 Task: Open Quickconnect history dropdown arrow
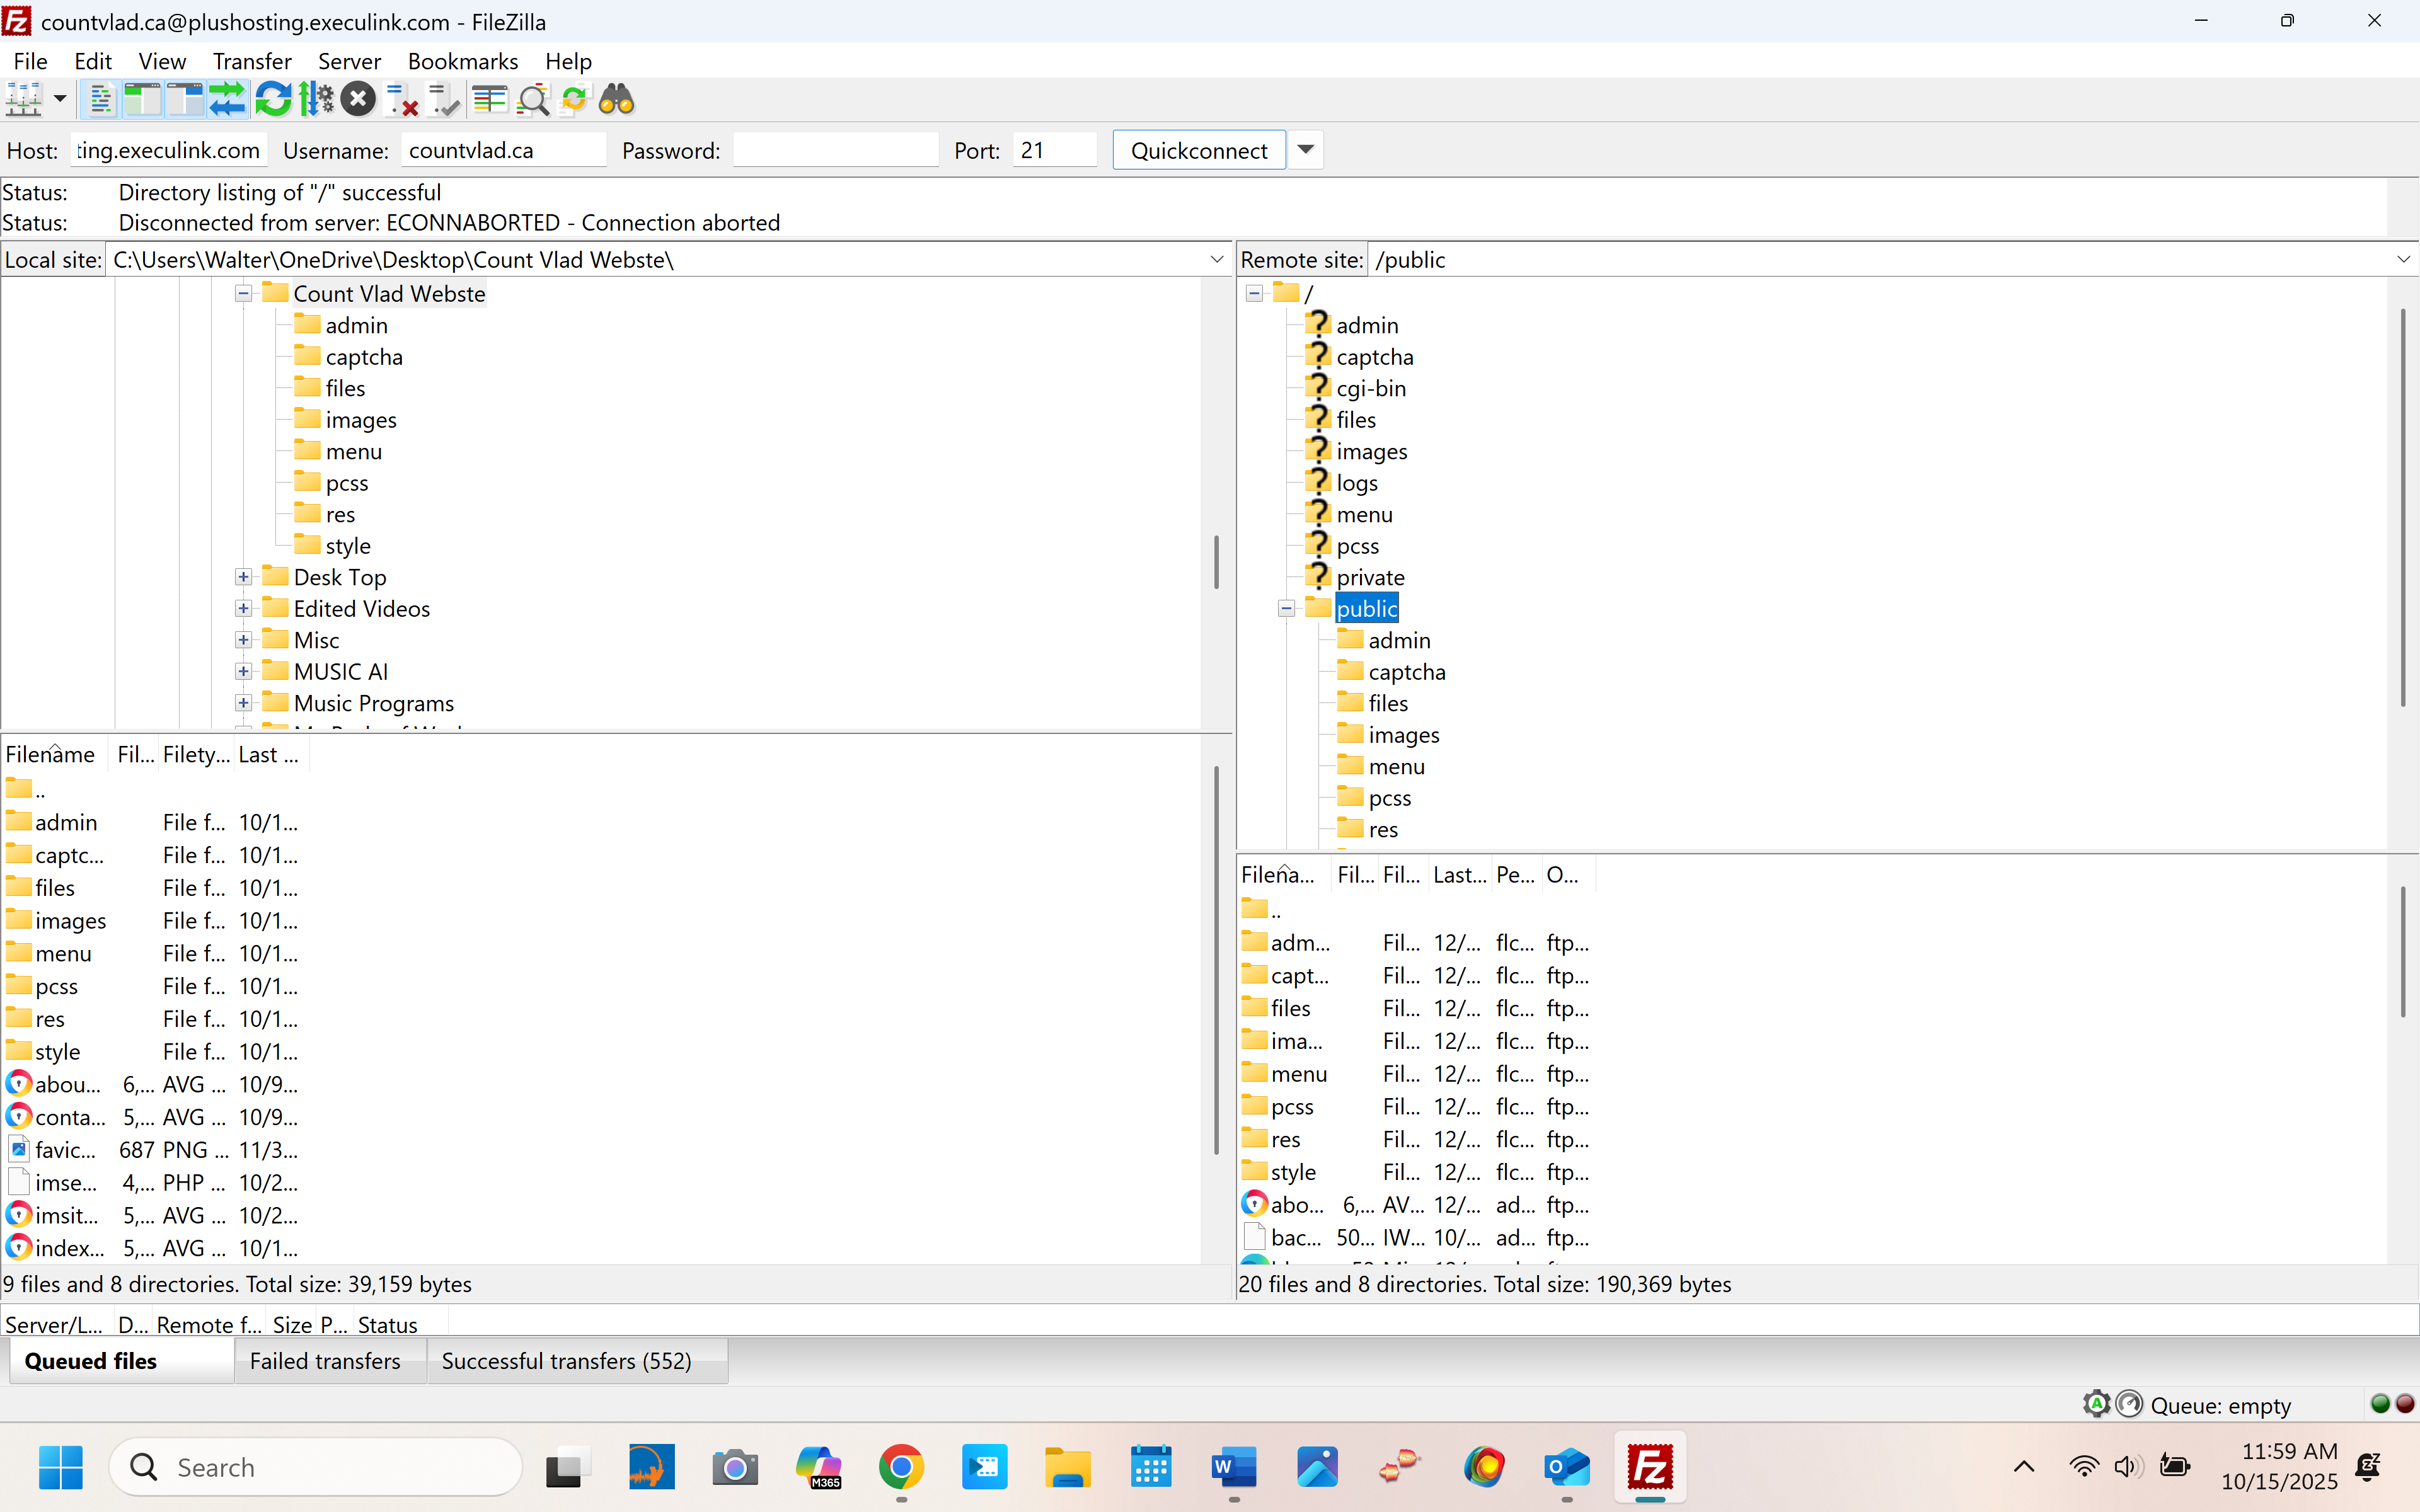tap(1305, 150)
